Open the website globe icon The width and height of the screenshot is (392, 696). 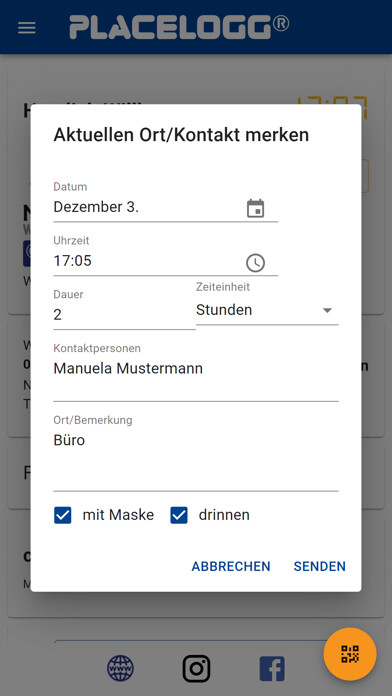(x=120, y=668)
